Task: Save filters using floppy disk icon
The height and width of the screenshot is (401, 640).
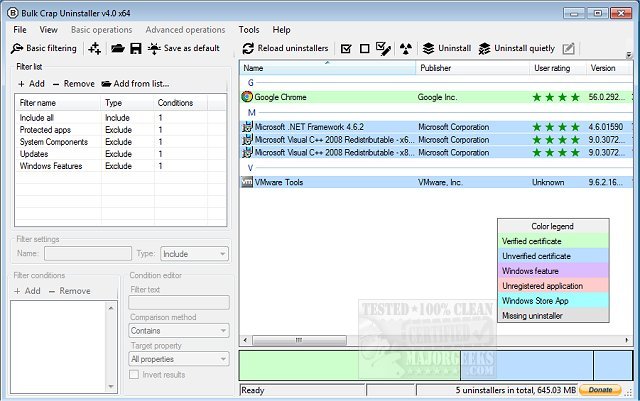Action: click(x=136, y=48)
